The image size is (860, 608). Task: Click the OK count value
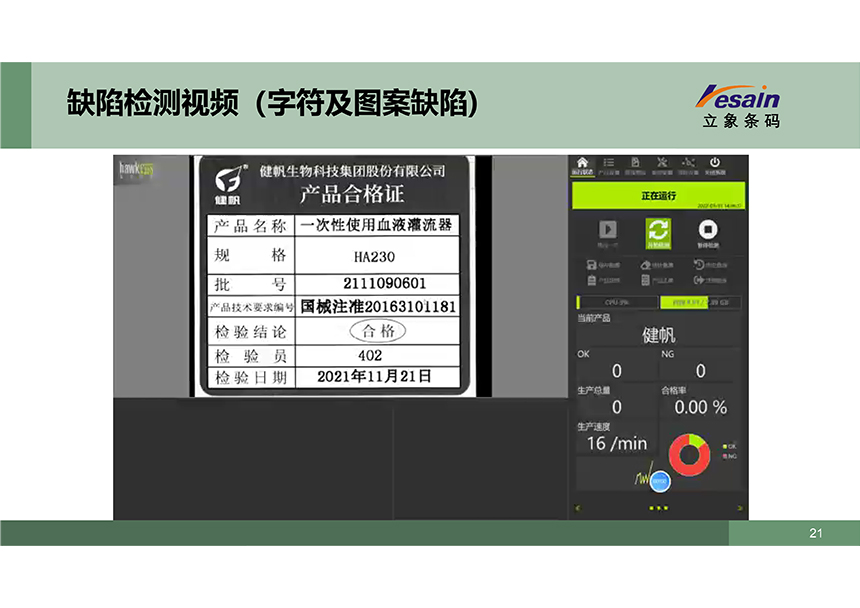616,371
